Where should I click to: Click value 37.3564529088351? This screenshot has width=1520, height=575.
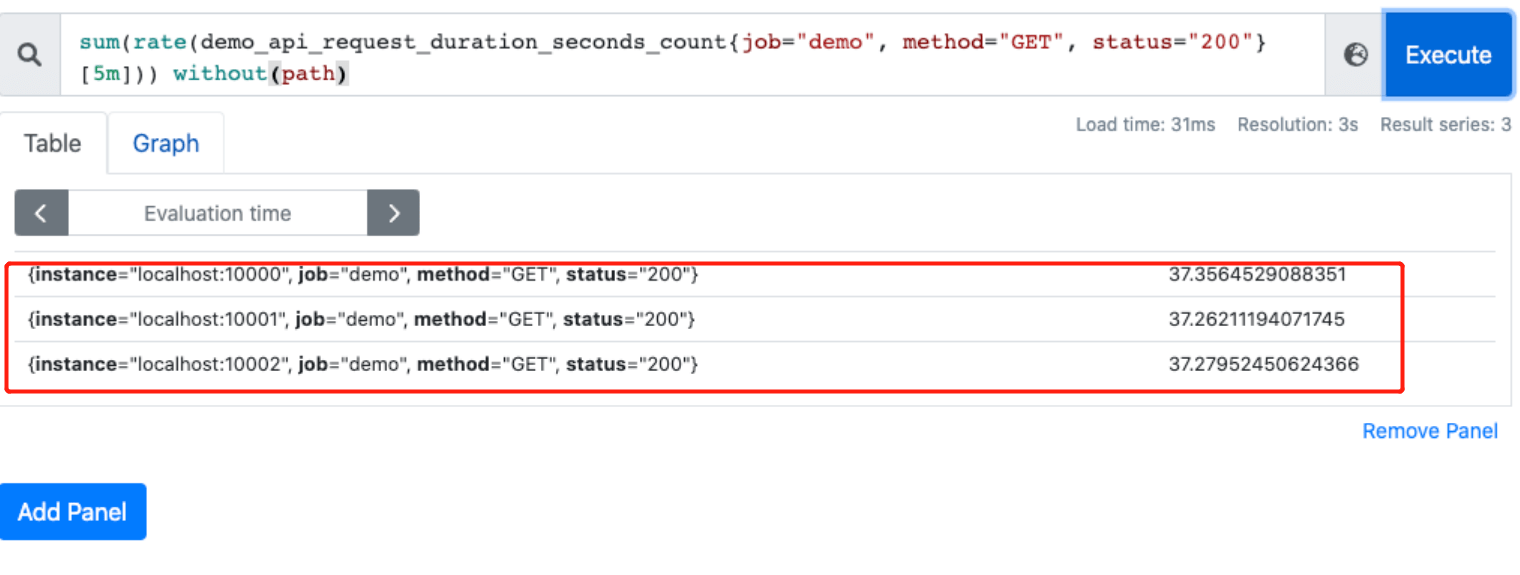coord(1257,274)
